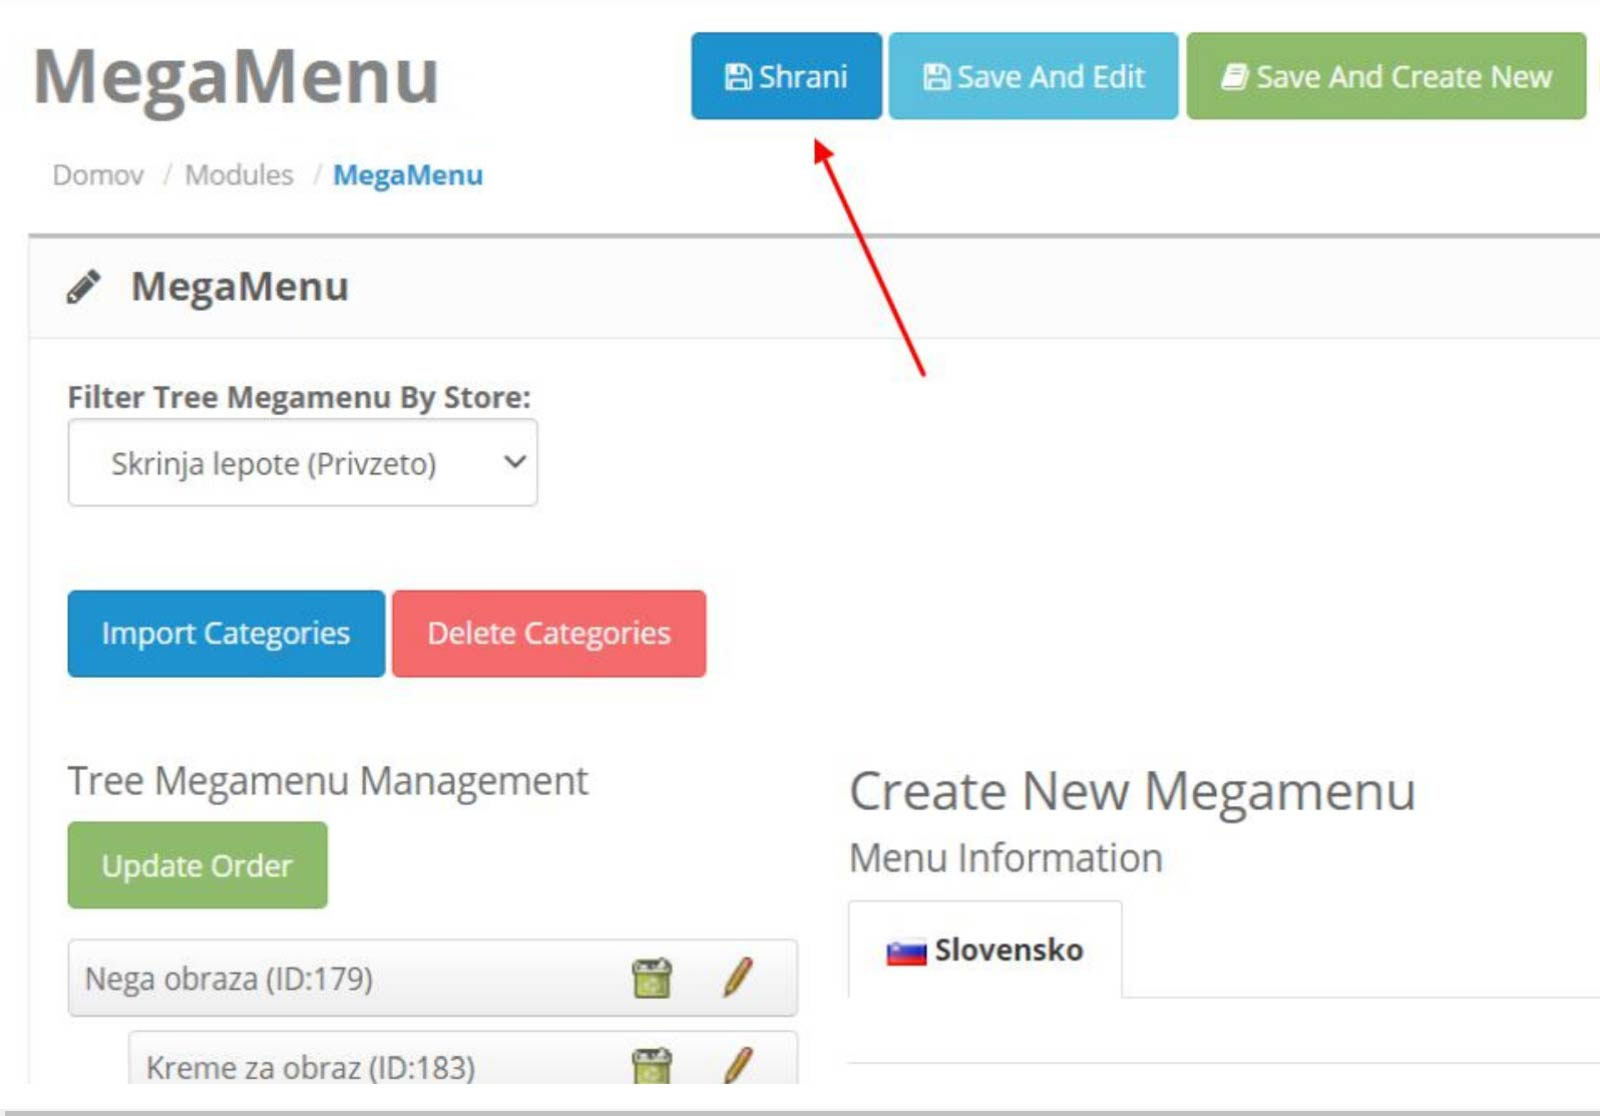This screenshot has height=1116, width=1600.
Task: Delete Nega obraza using its trash icon
Action: (652, 978)
